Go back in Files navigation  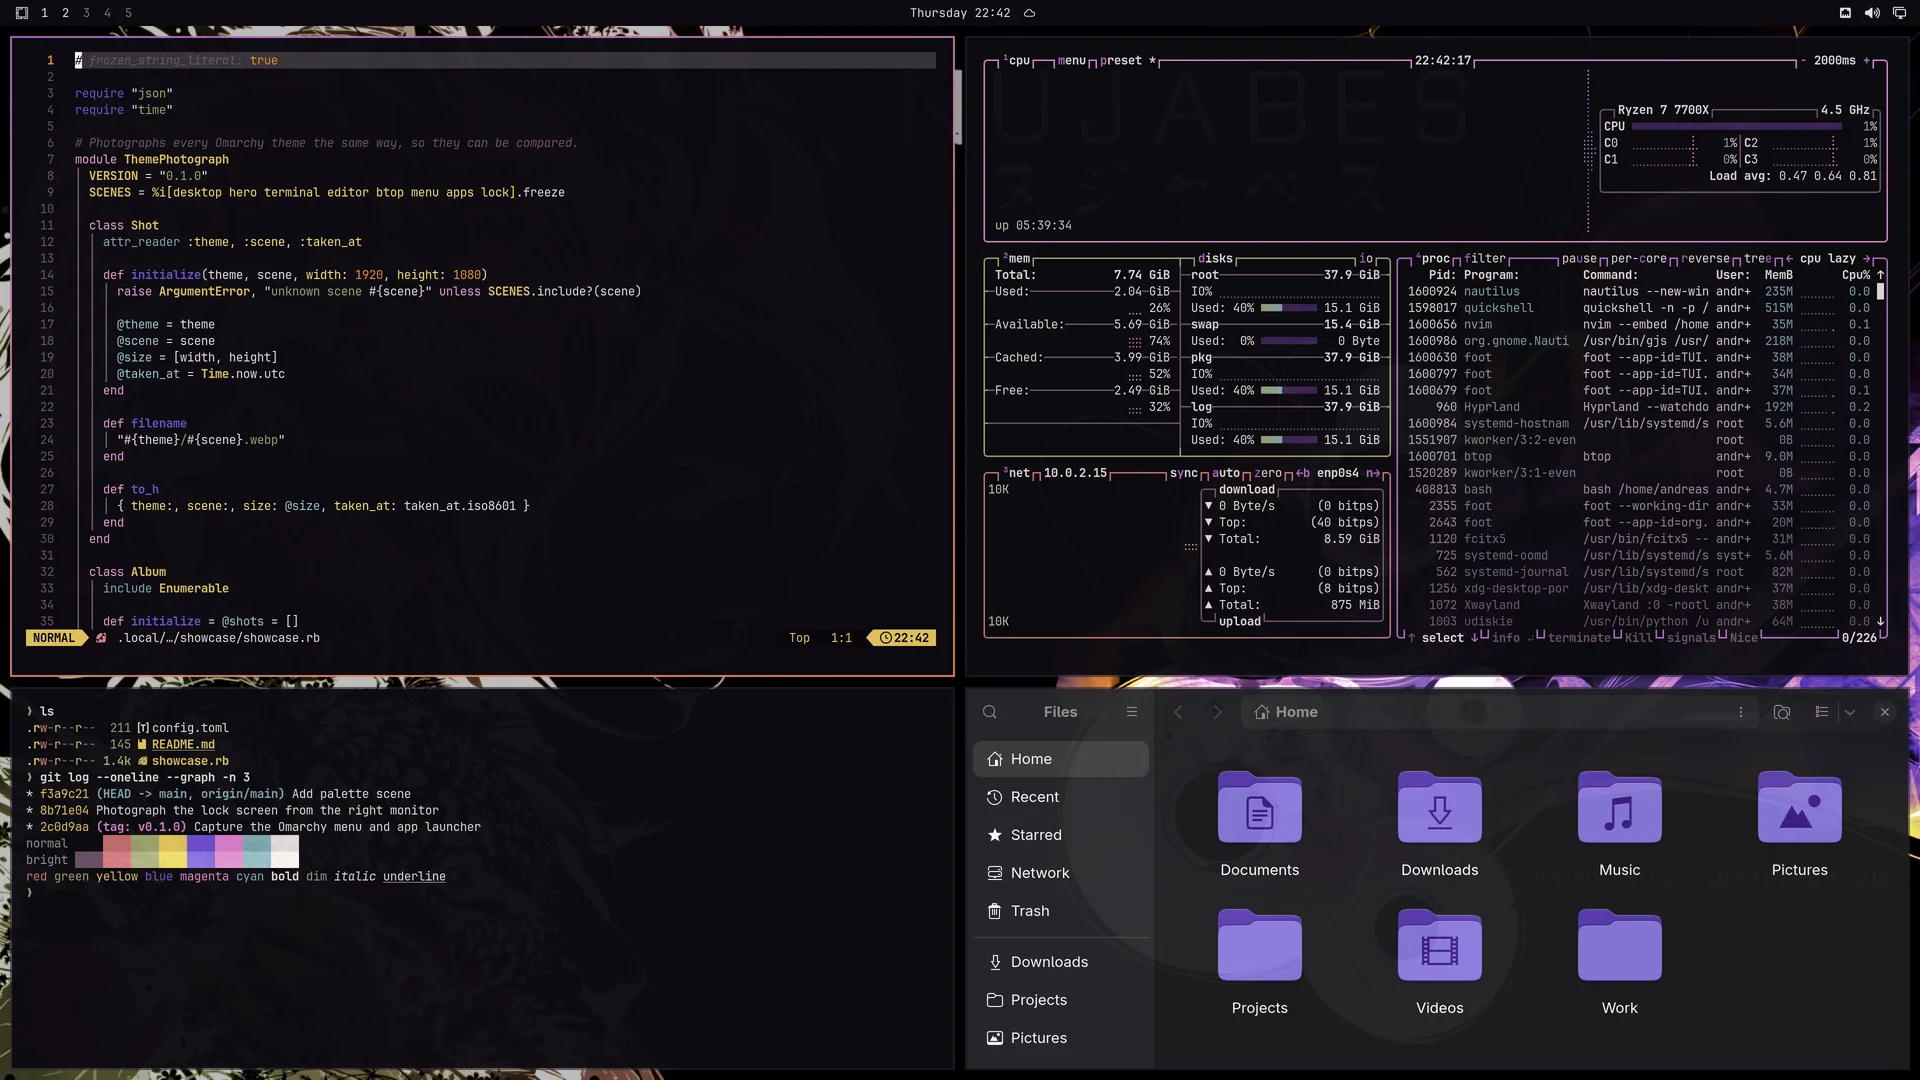pos(1178,712)
